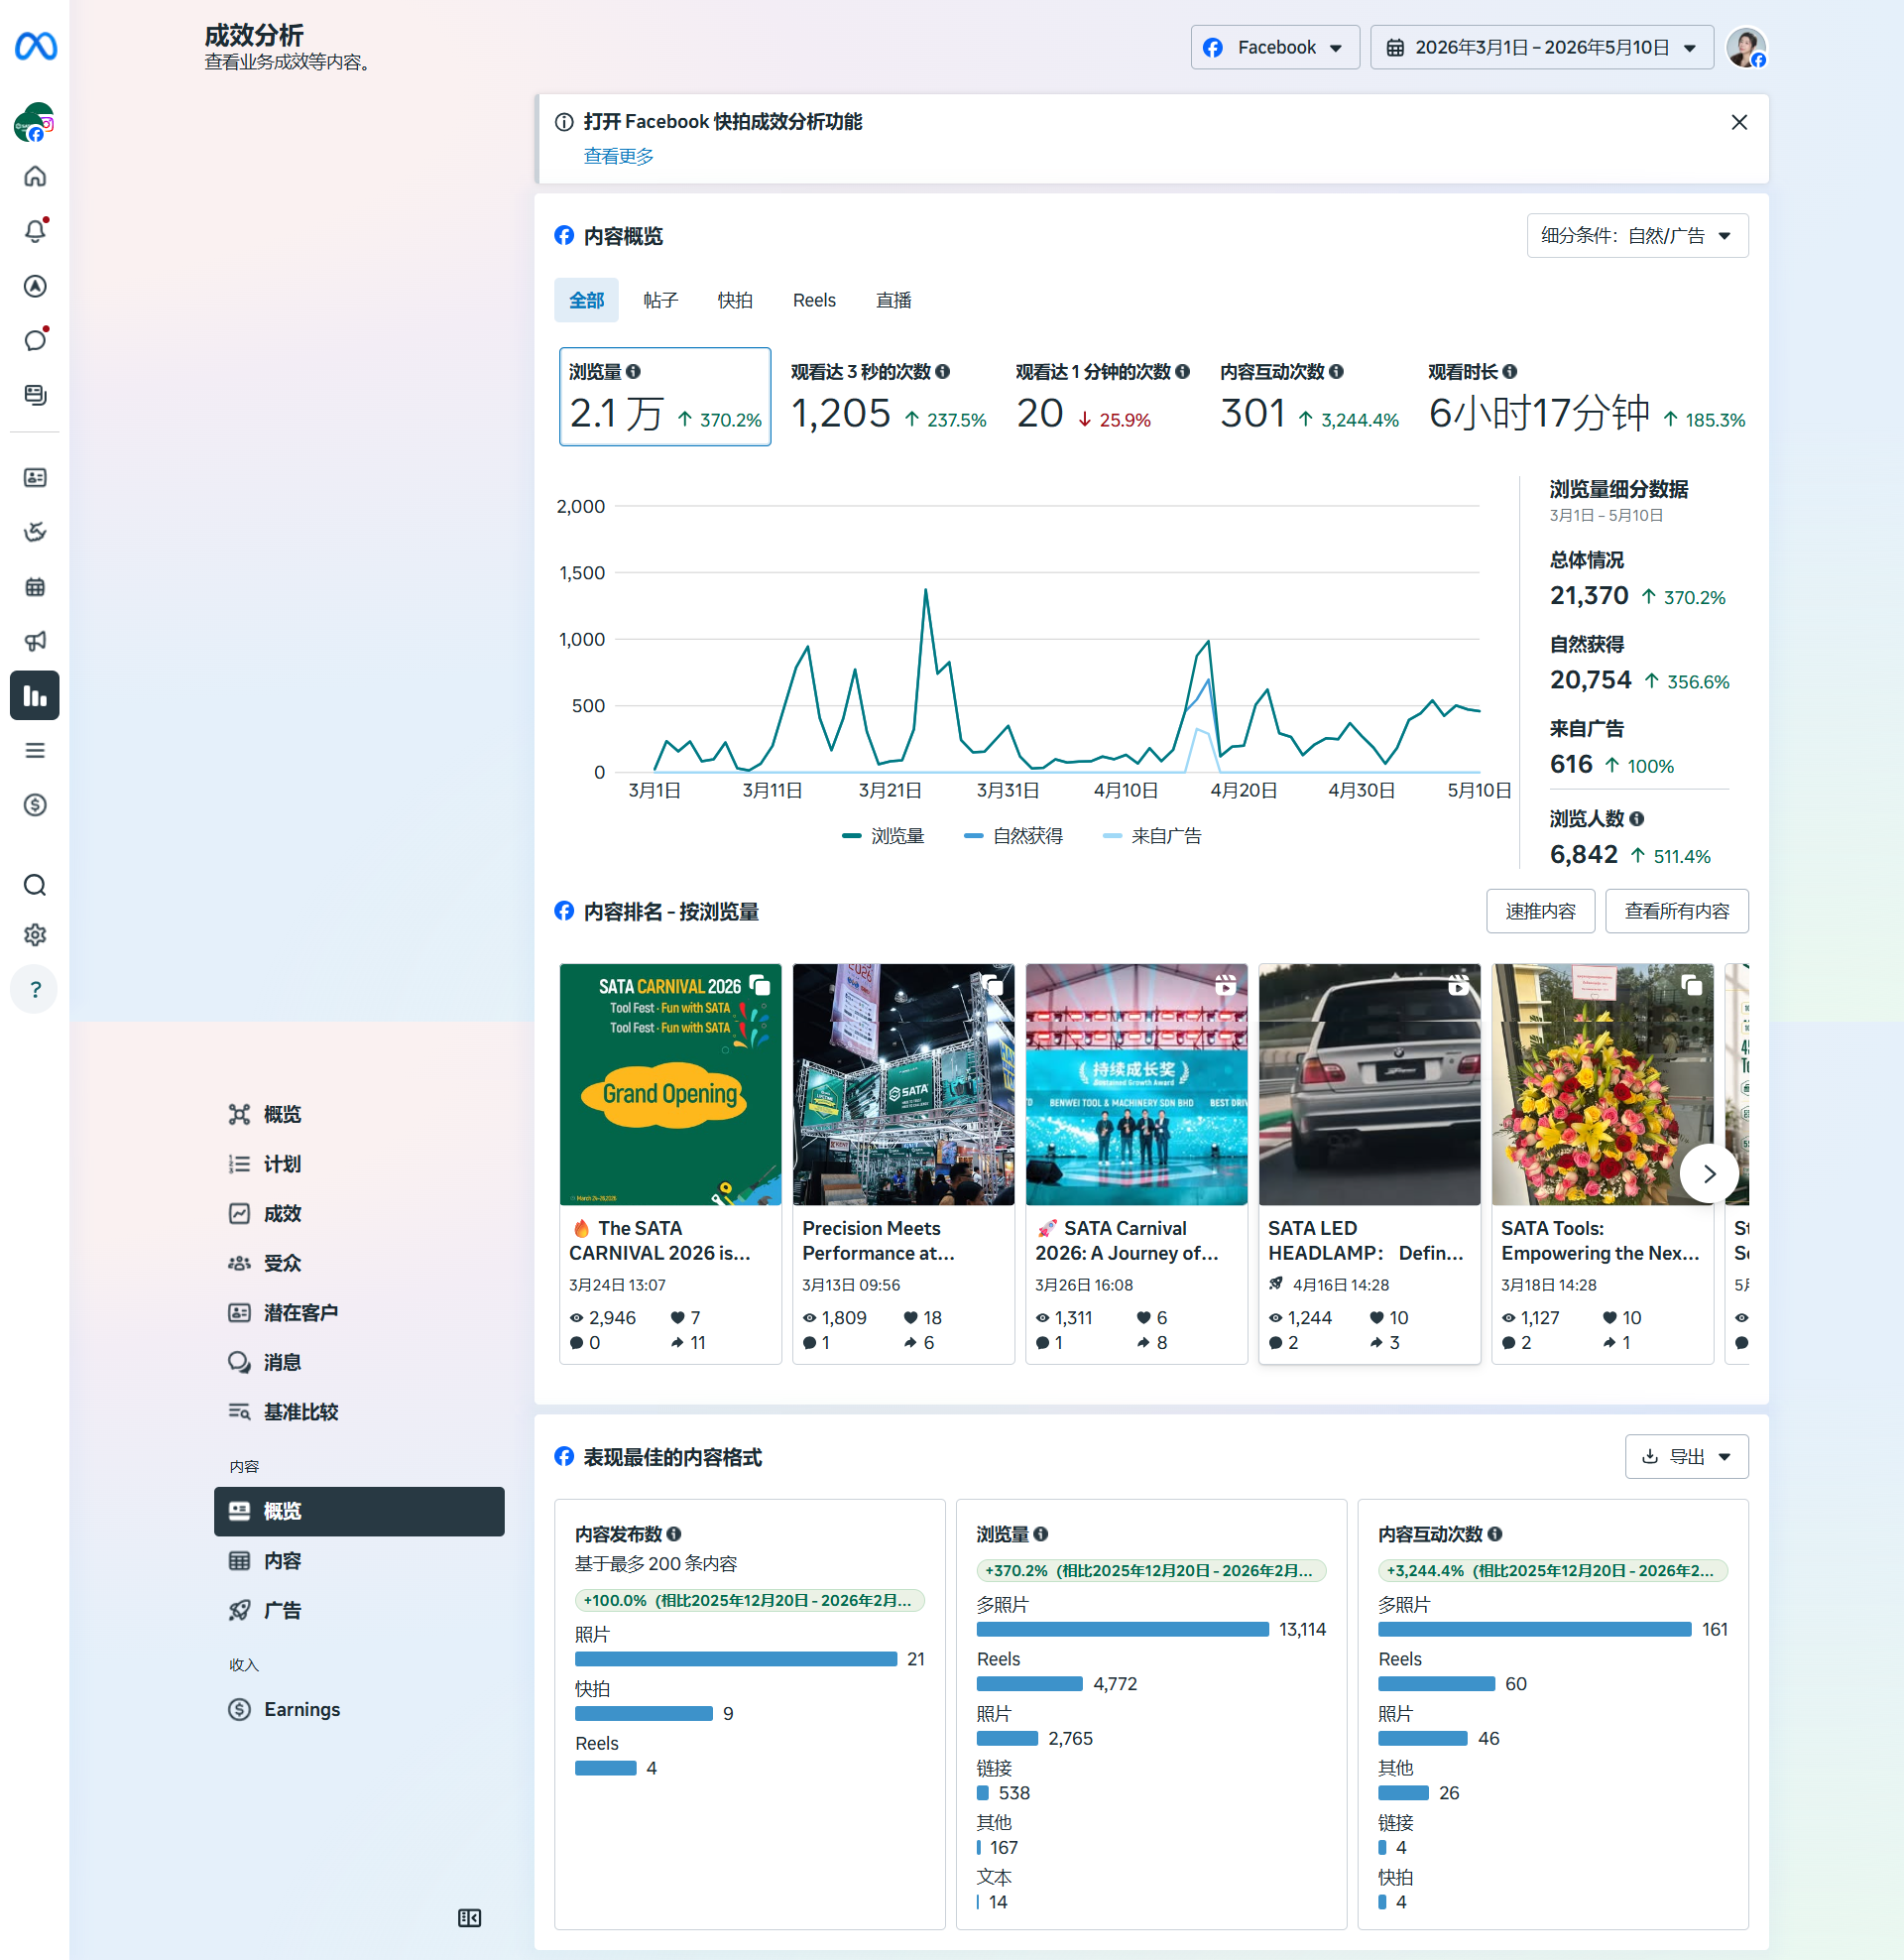Open 潜在客户 in the side menu

click(359, 1312)
